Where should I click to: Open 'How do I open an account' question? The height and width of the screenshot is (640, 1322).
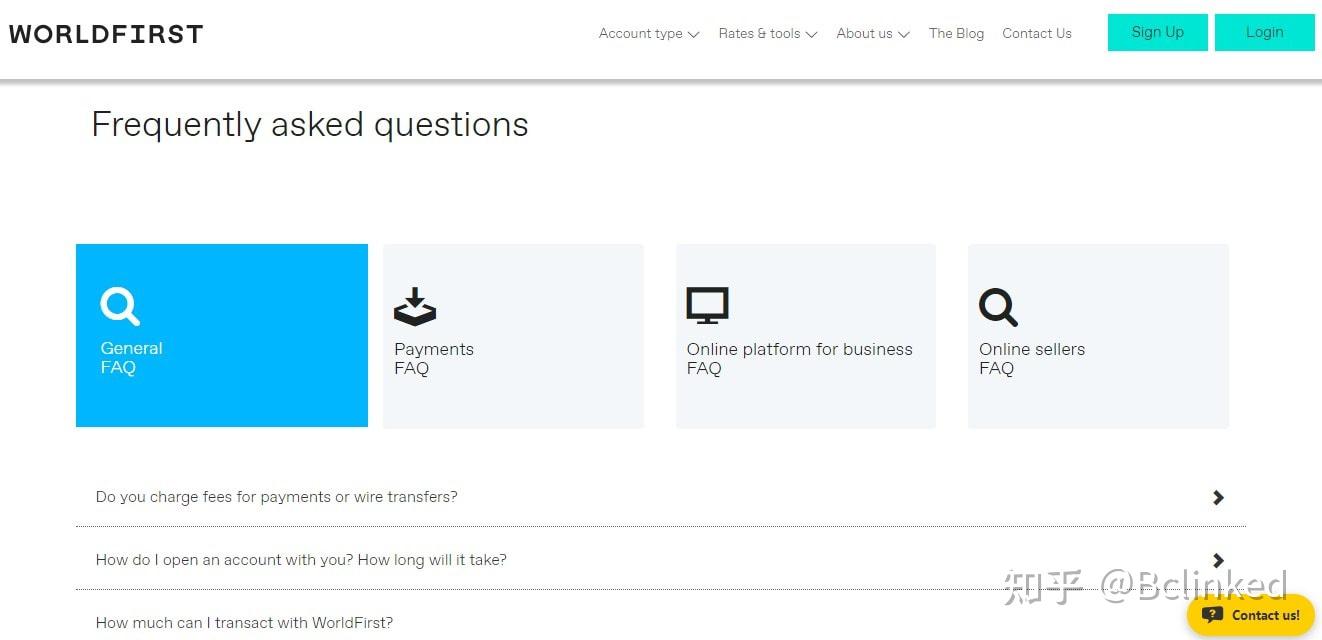point(661,560)
